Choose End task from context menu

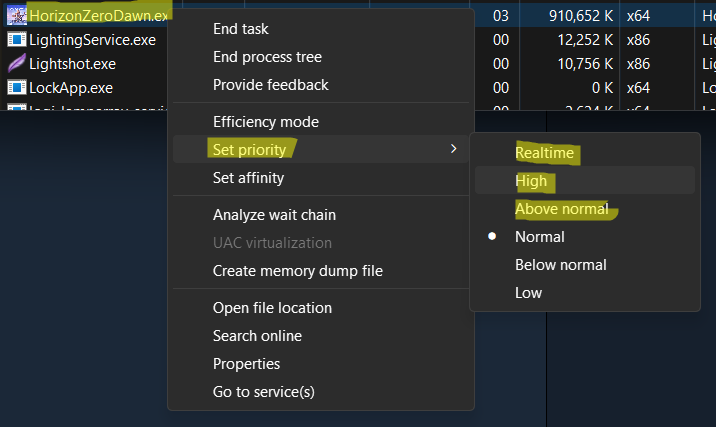point(240,29)
